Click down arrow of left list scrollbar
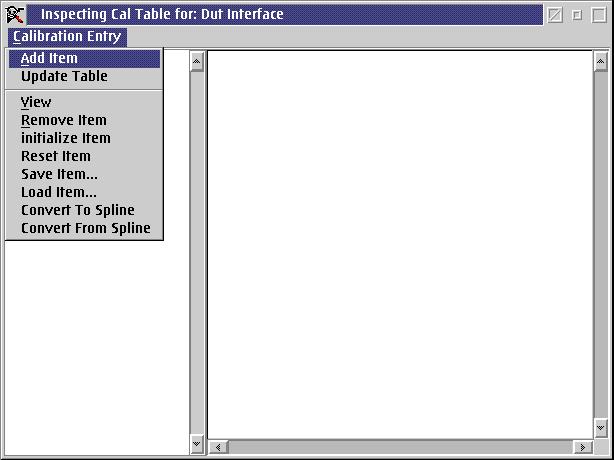Screen dimensions: 614x460 (197, 444)
